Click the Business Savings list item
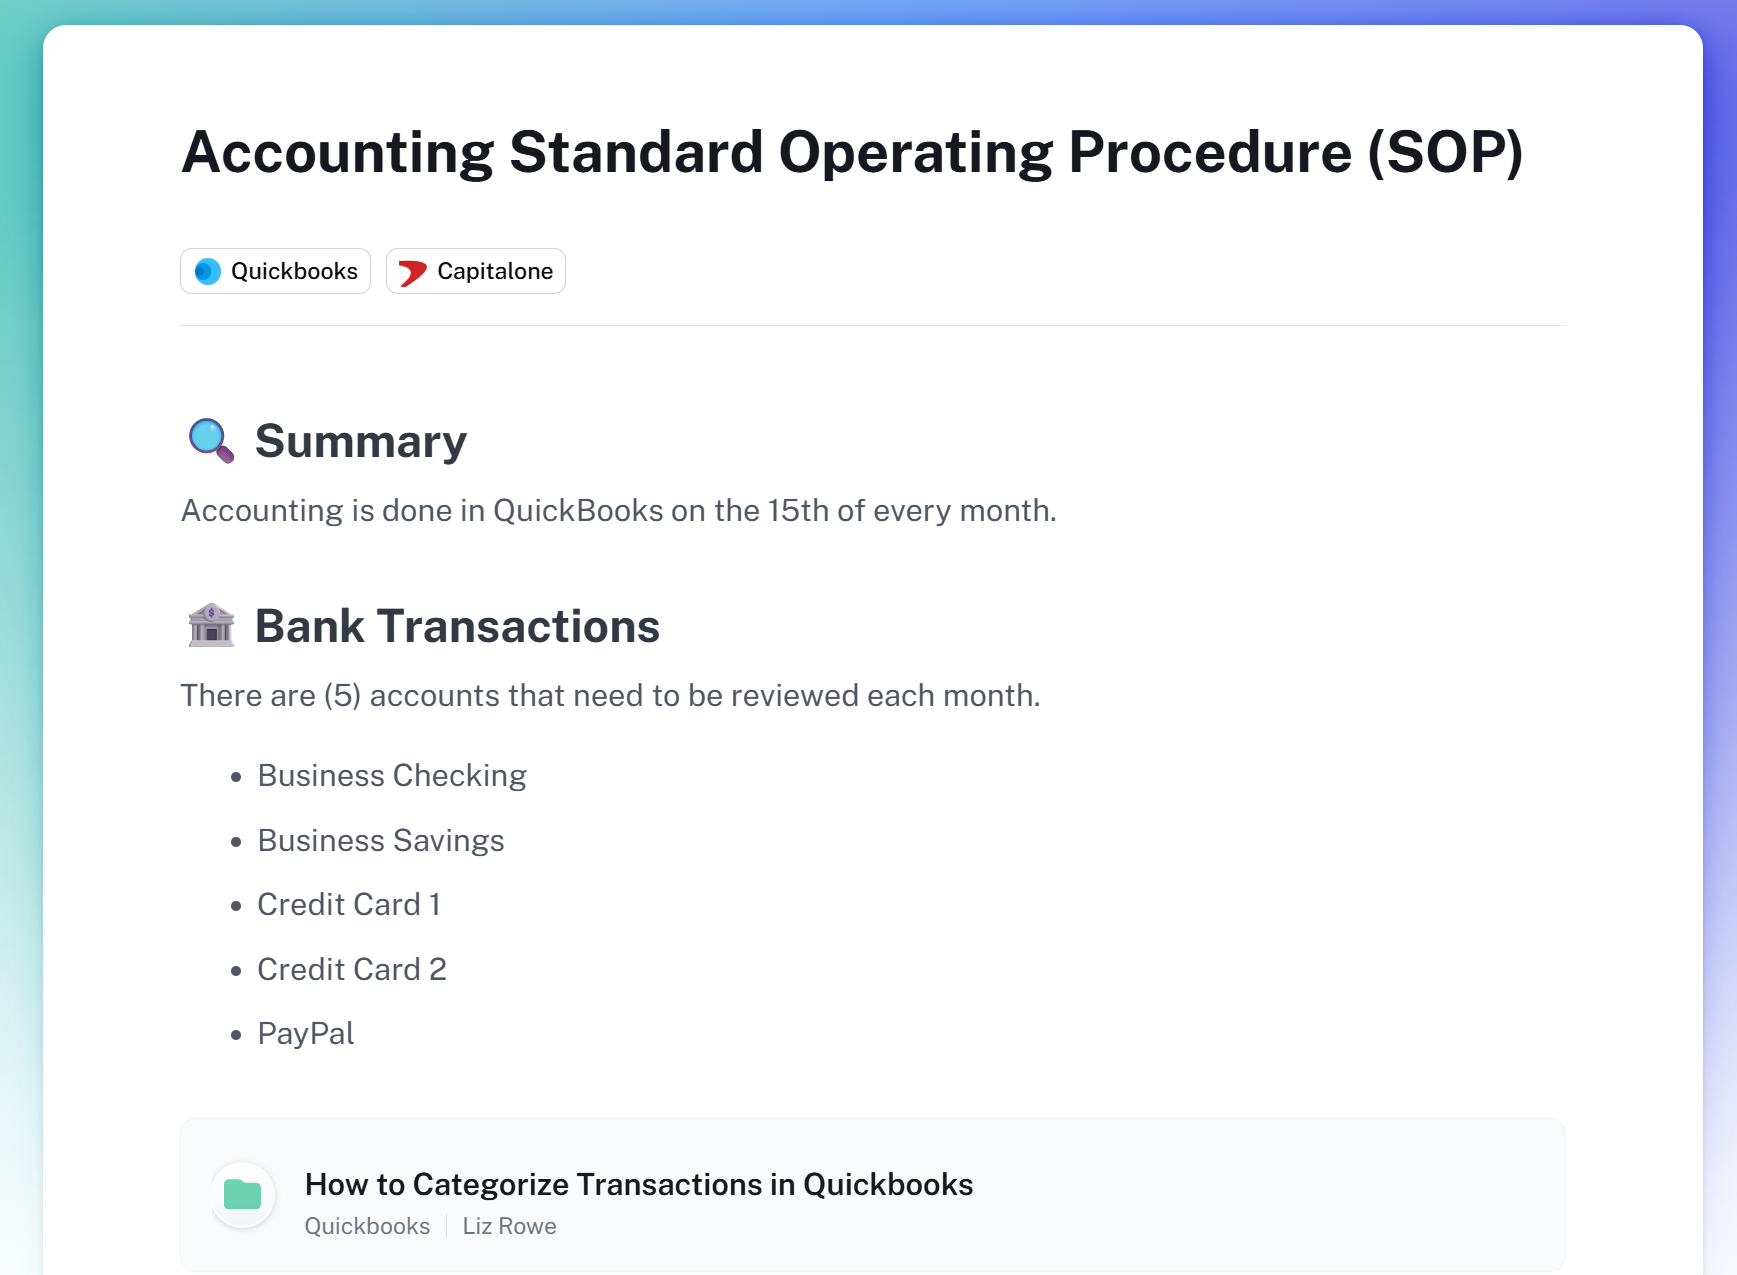This screenshot has height=1275, width=1737. pyautogui.click(x=381, y=840)
